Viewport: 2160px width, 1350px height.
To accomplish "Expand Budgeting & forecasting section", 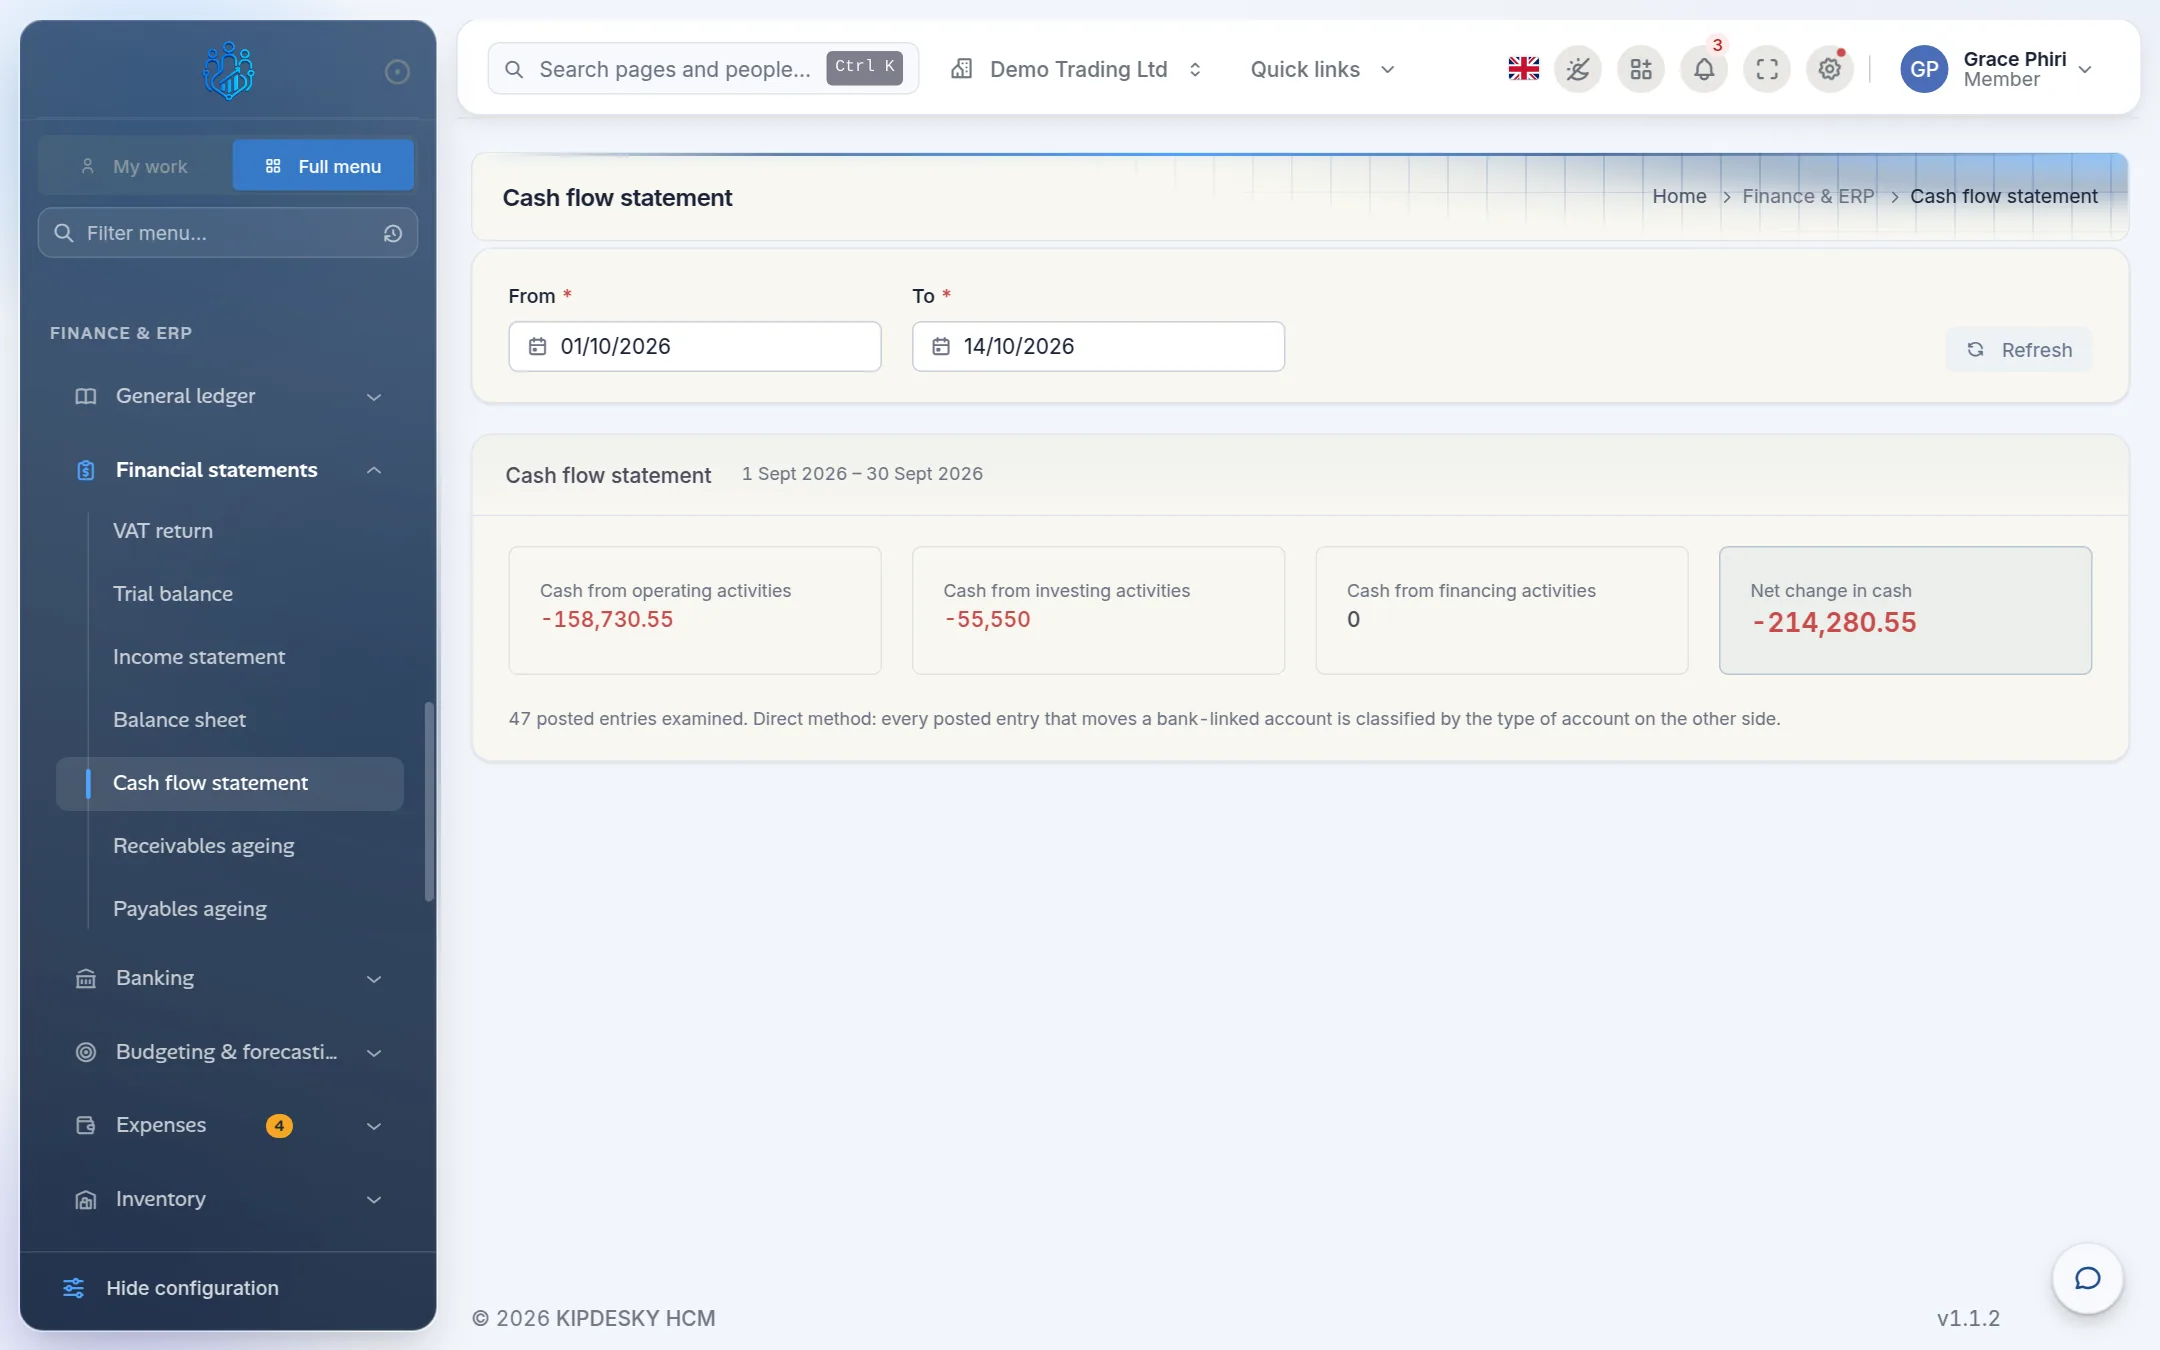I will coord(228,1052).
